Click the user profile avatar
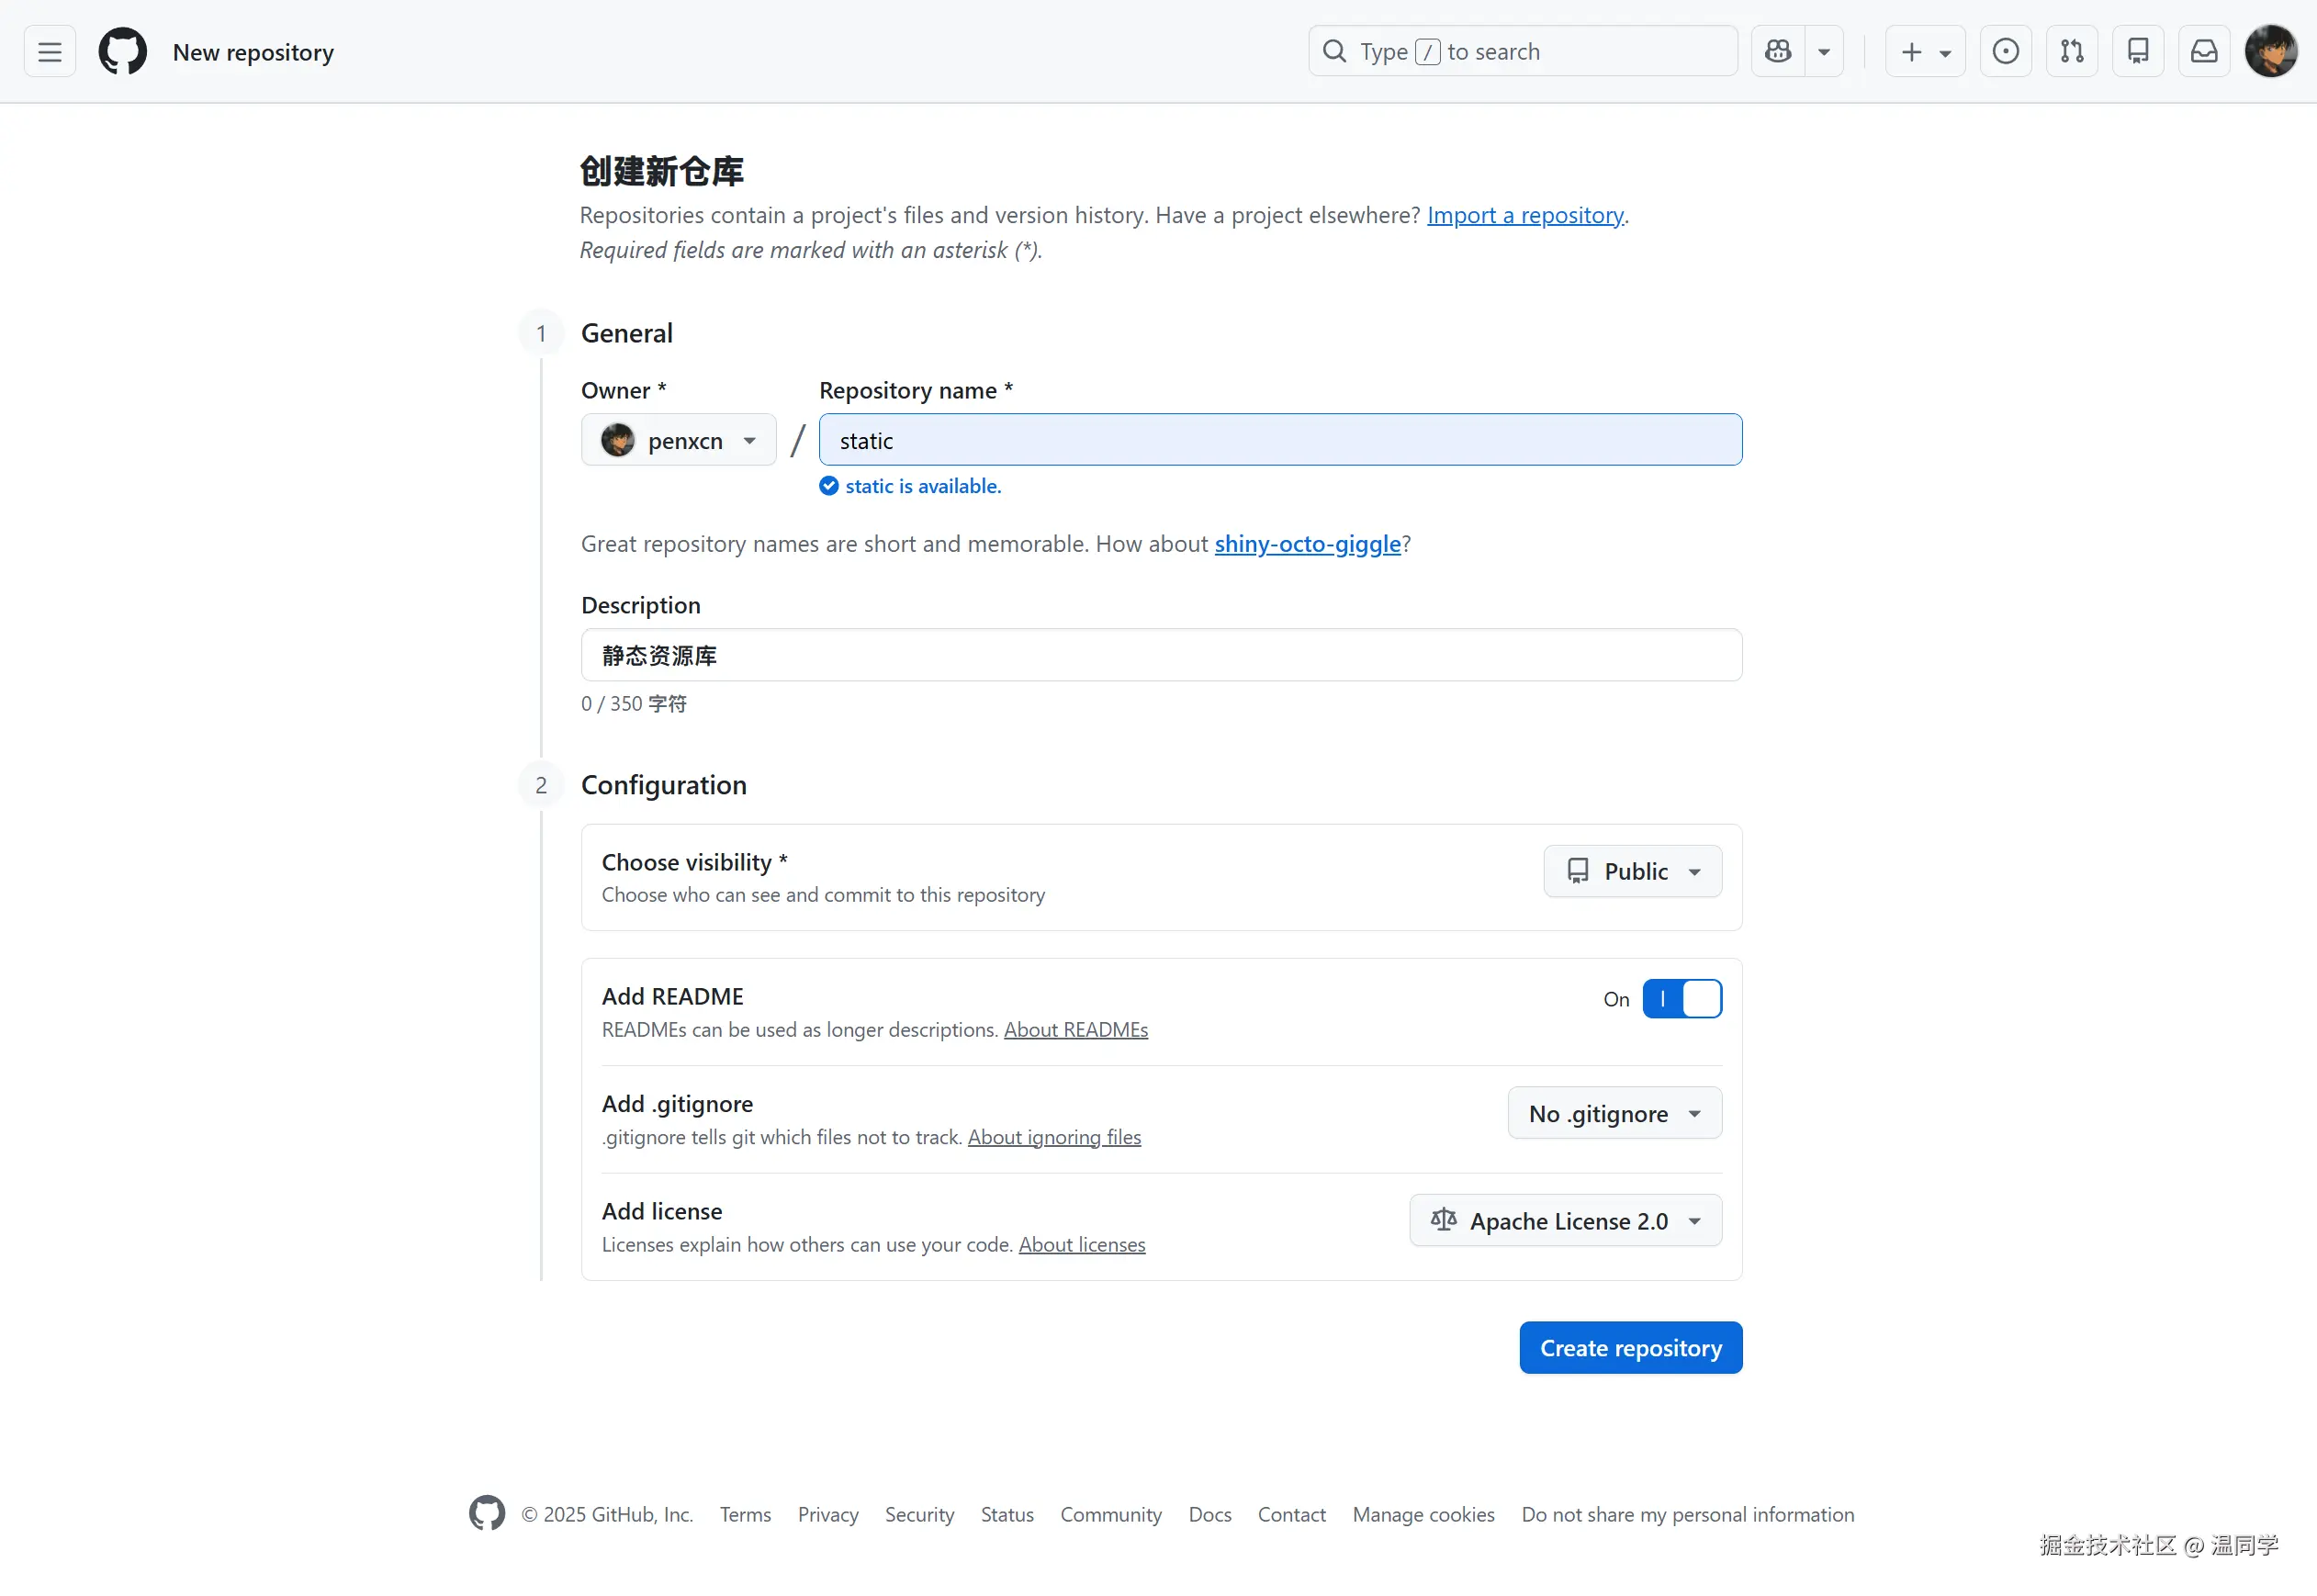Screen dimensions: 2317x1596 (x=2270, y=52)
